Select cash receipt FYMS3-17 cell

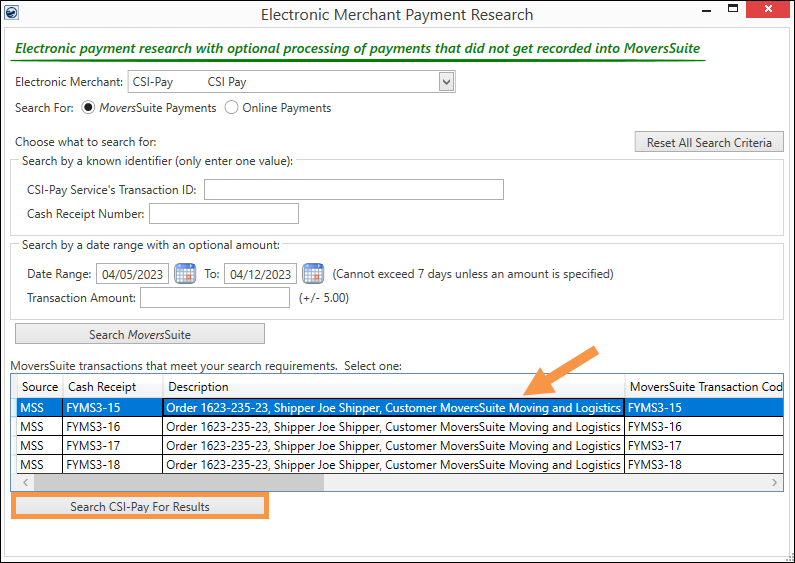pos(113,446)
